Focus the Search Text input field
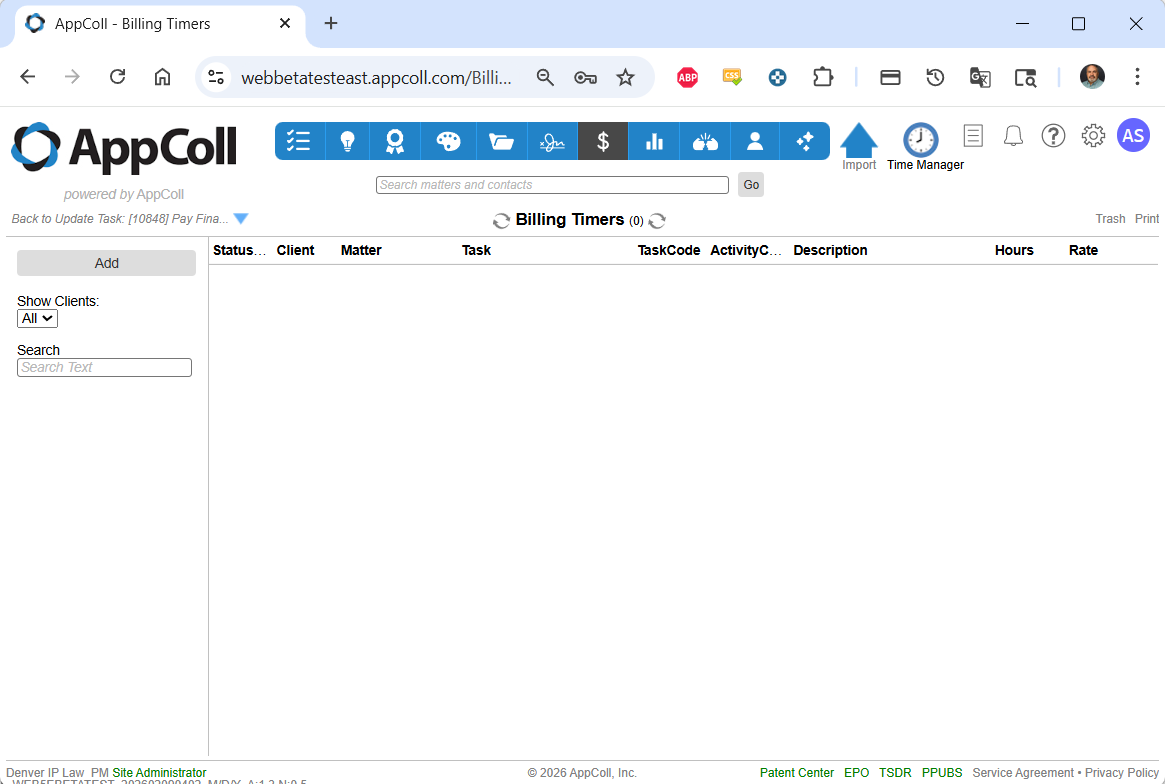This screenshot has height=784, width=1165. (x=104, y=368)
